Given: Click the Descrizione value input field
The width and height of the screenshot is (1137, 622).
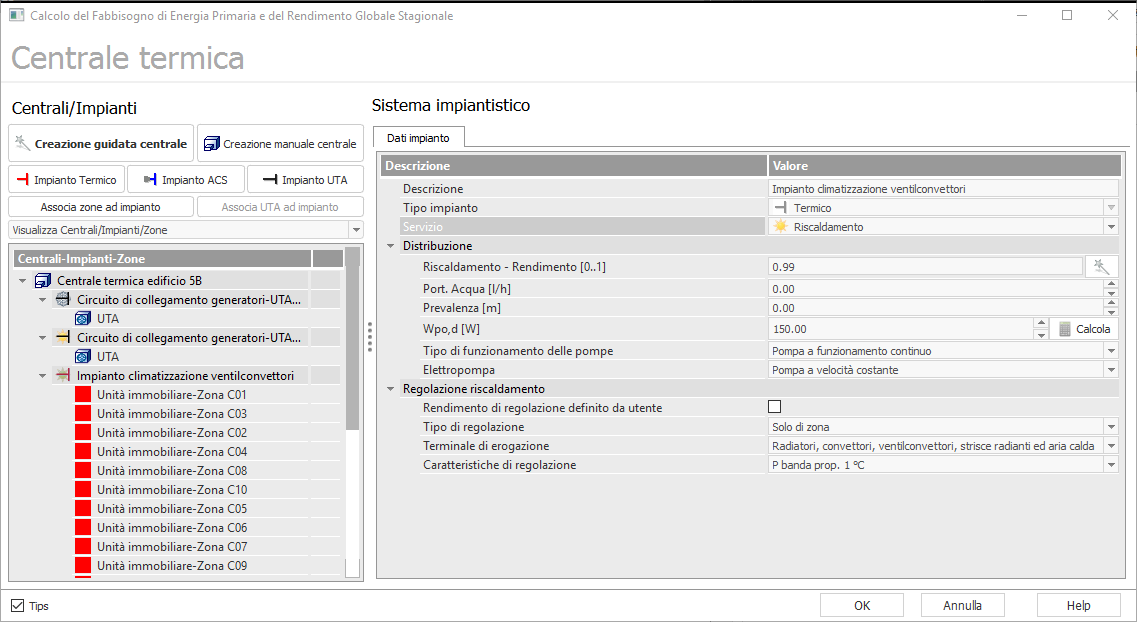Looking at the screenshot, I should coord(943,188).
